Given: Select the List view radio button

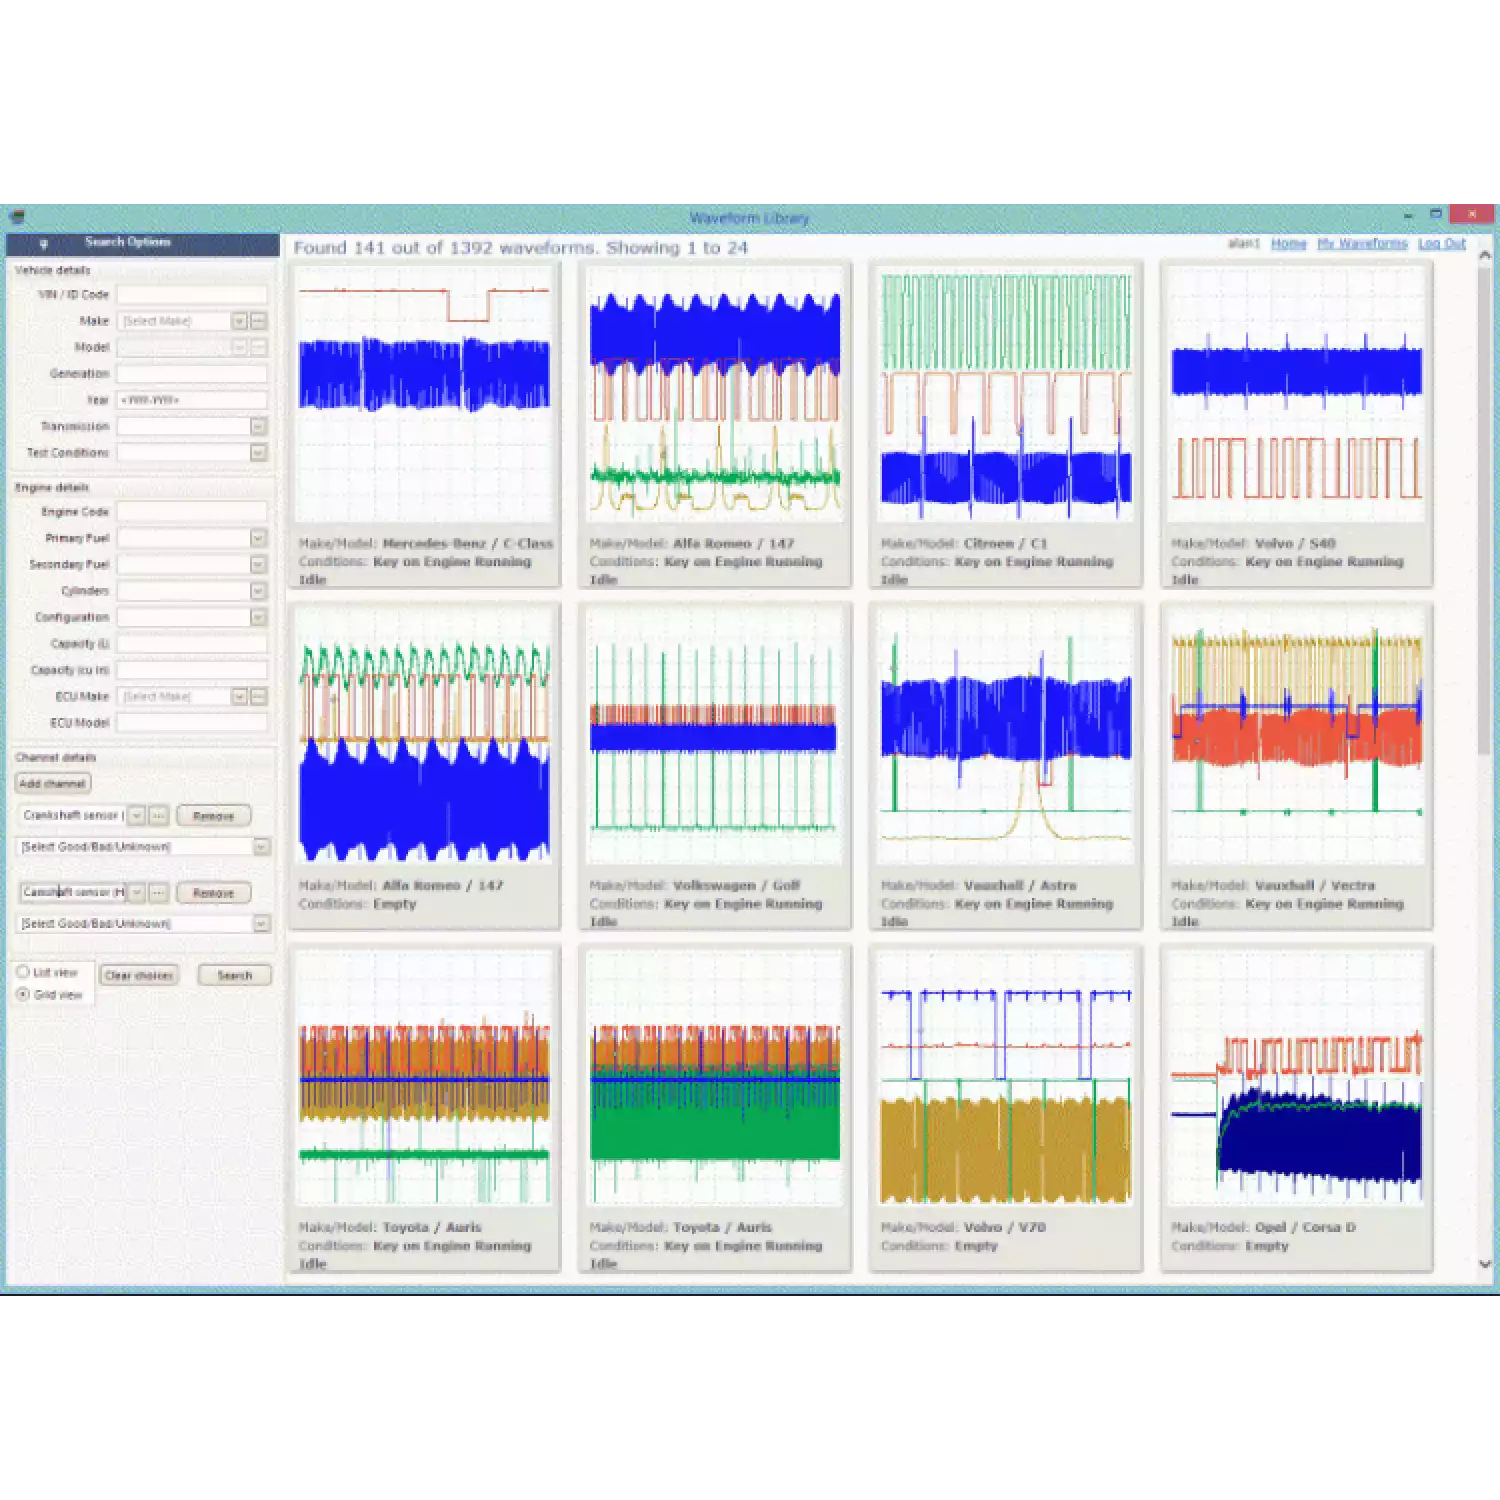Looking at the screenshot, I should tap(23, 972).
